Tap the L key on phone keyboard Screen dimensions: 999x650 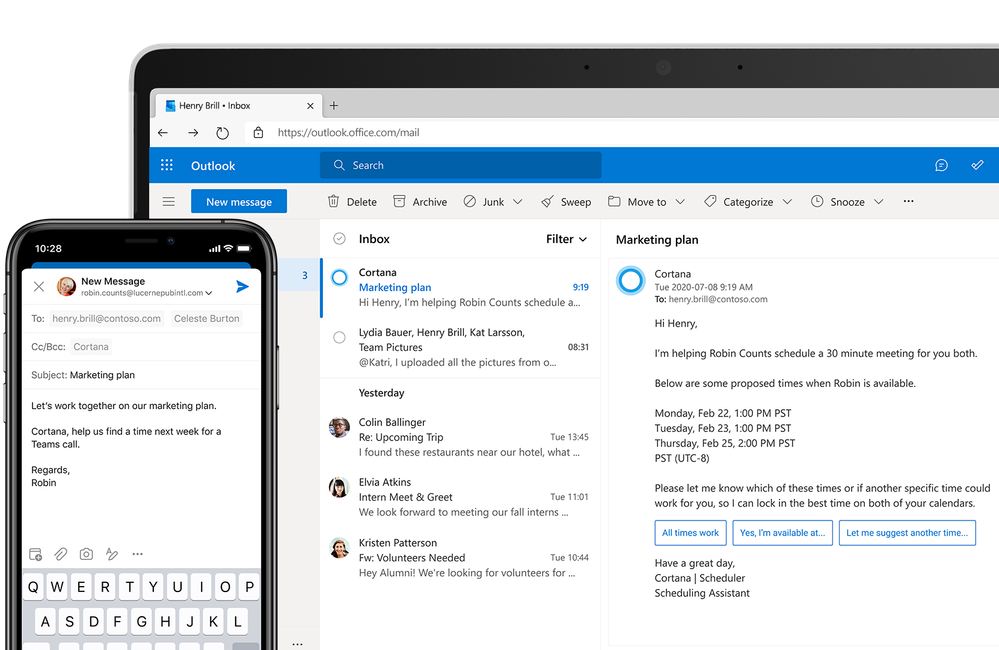pos(238,621)
